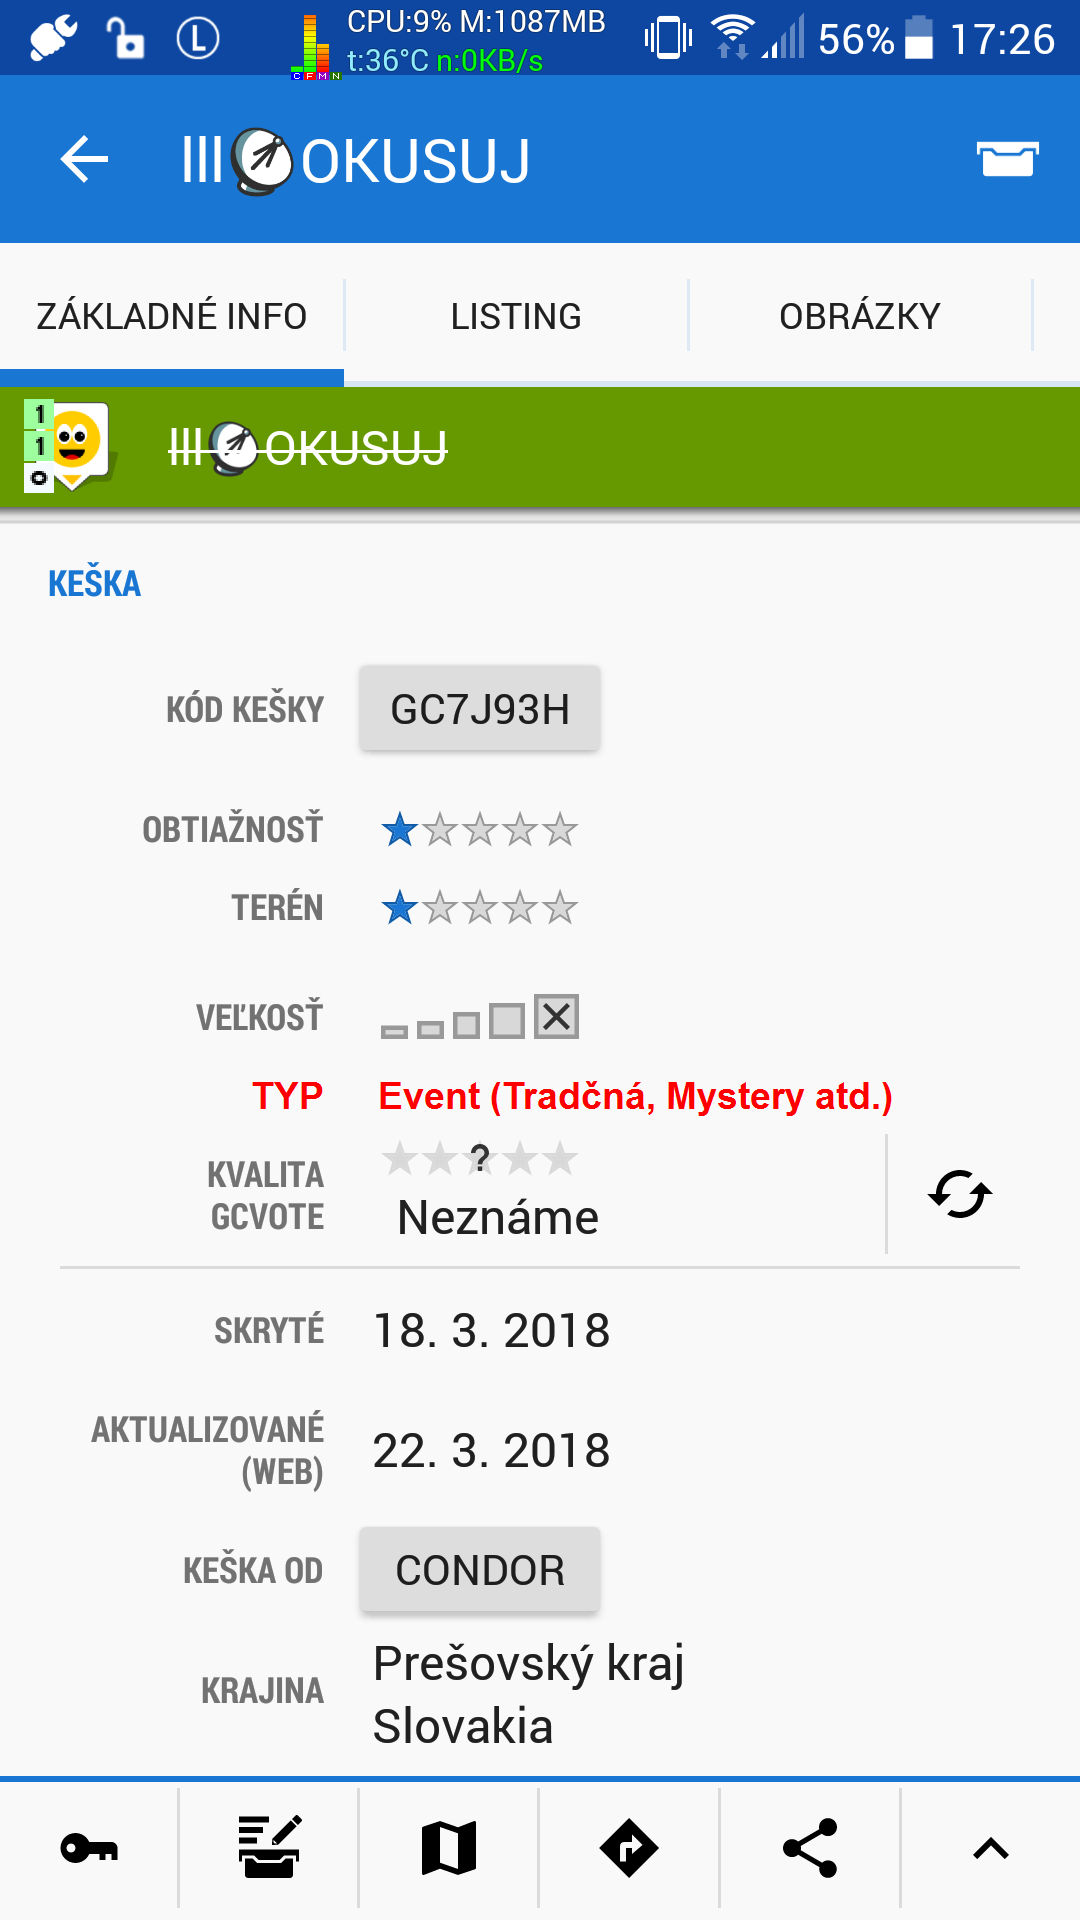Open the storage box icon in header
The height and width of the screenshot is (1920, 1080).
click(1007, 158)
